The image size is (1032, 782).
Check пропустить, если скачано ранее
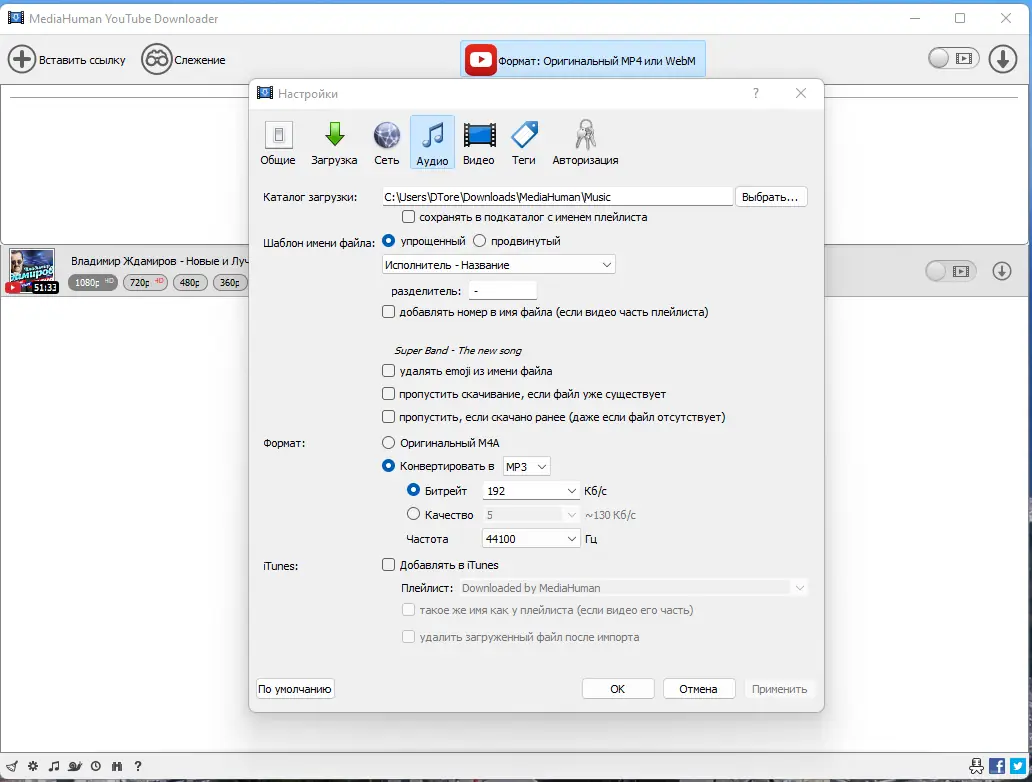click(388, 417)
